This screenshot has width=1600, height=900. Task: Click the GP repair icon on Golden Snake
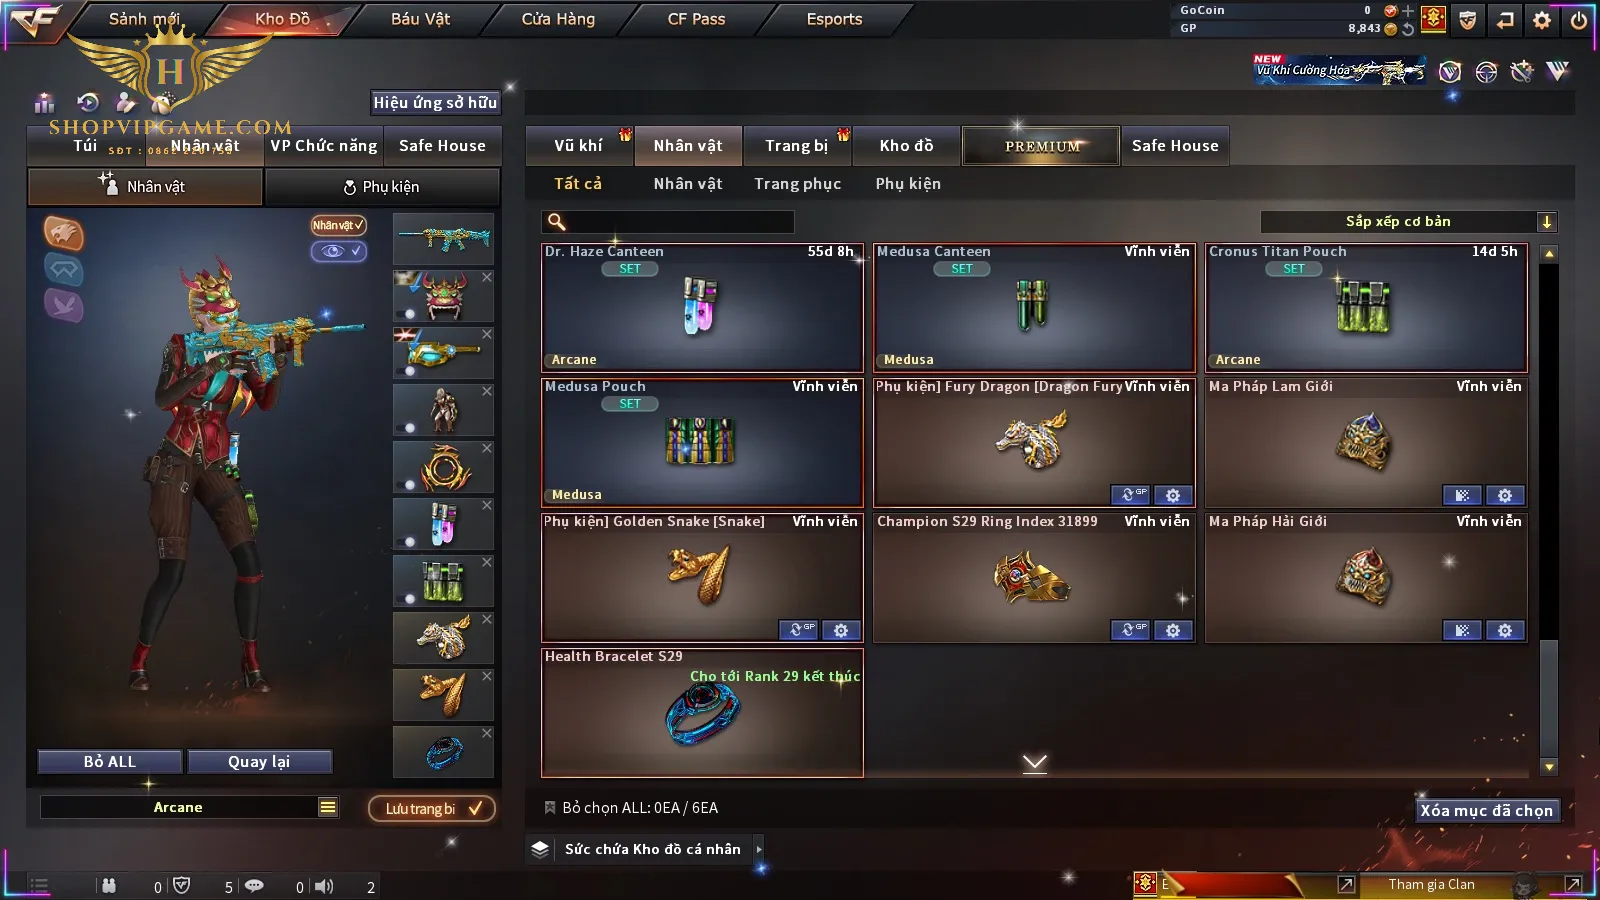(x=799, y=630)
